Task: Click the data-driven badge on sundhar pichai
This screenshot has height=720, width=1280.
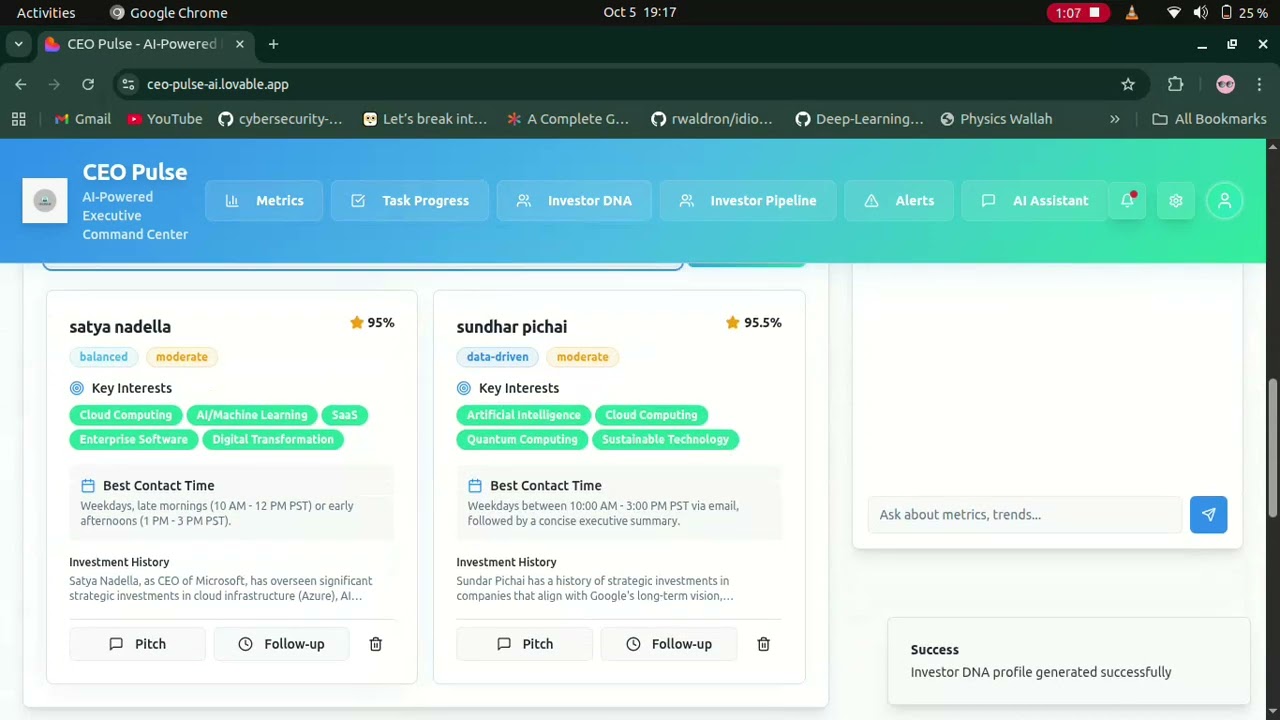Action: coord(497,357)
